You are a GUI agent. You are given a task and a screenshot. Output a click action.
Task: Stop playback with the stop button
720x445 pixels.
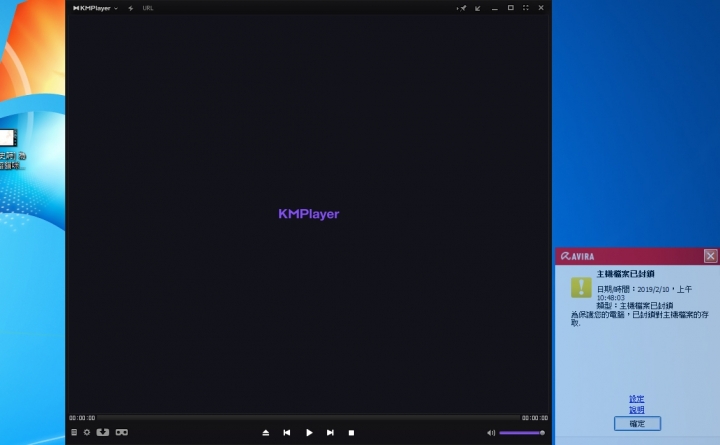tap(351, 433)
